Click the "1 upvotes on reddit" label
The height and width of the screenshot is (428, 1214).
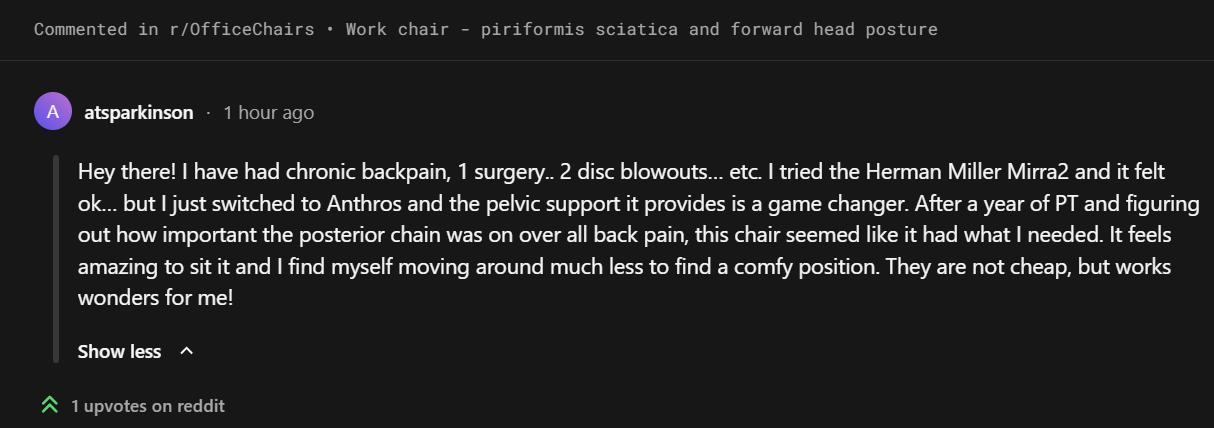click(148, 406)
